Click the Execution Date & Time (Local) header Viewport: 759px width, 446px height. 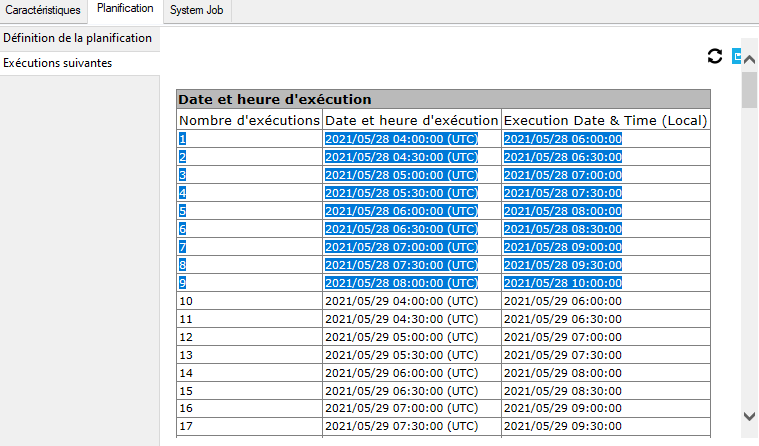point(605,121)
